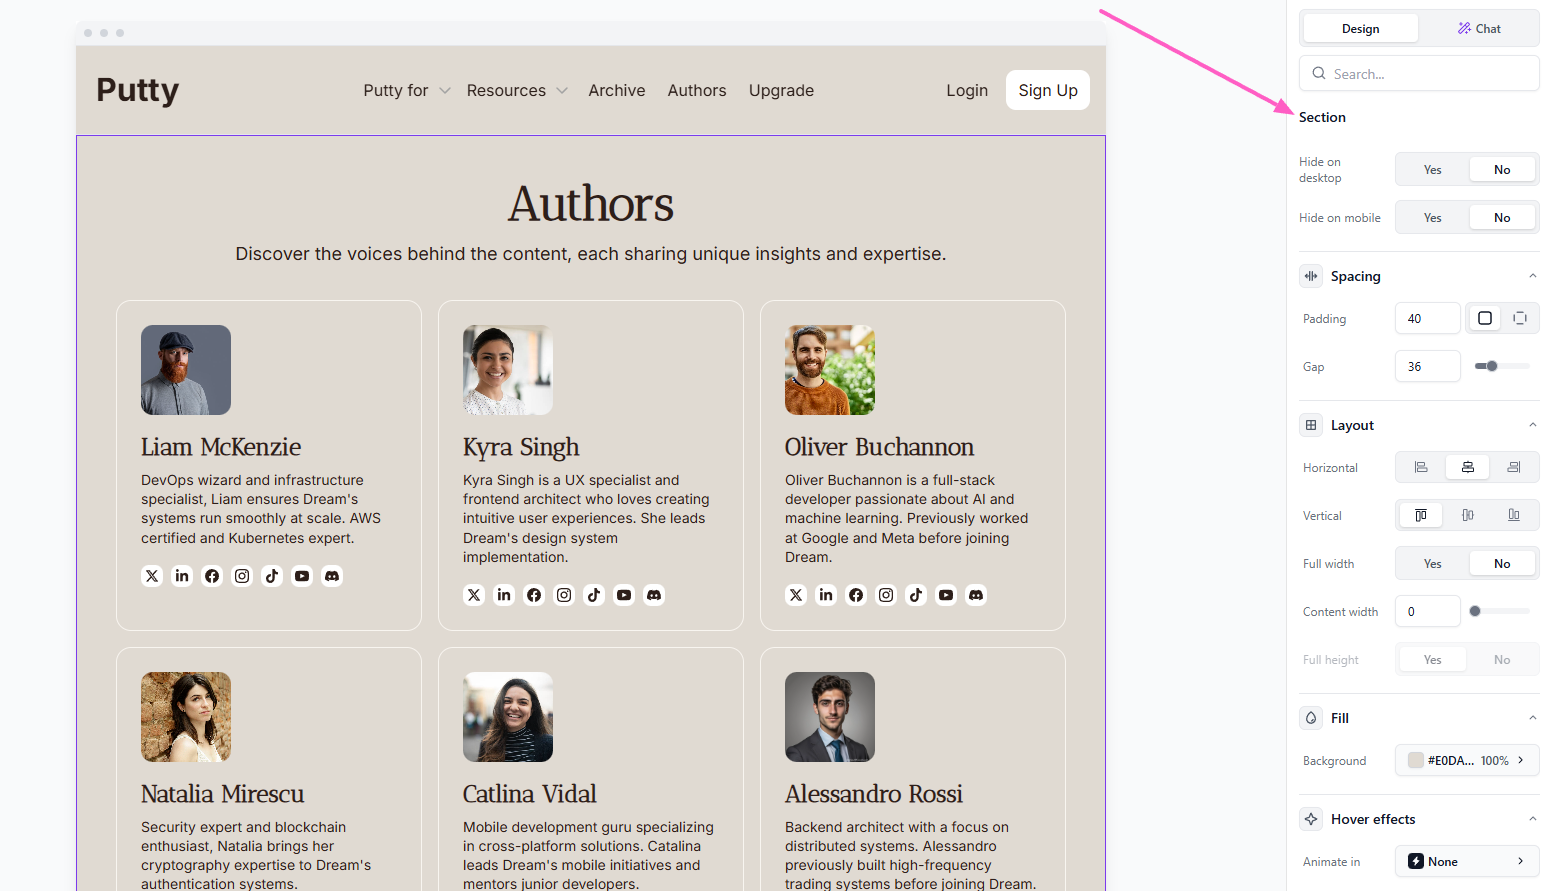Set vertical alignment to bottom
1549x891 pixels.
click(1514, 515)
